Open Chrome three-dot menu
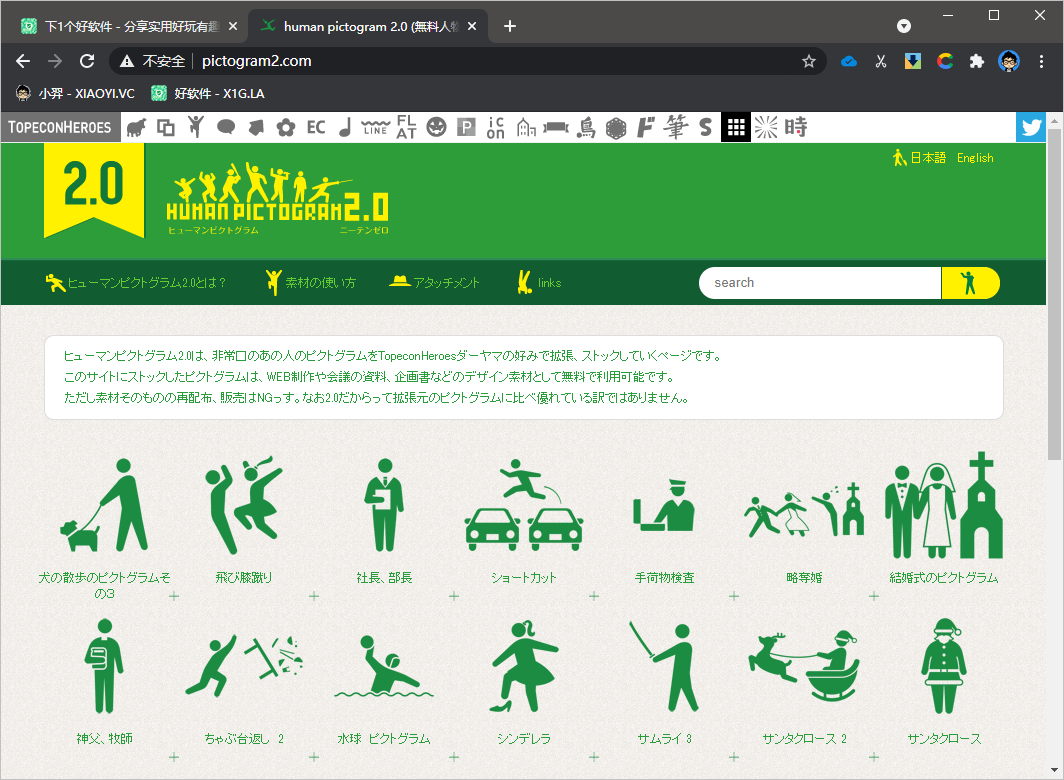Viewport: 1064px width, 780px height. pos(1042,61)
